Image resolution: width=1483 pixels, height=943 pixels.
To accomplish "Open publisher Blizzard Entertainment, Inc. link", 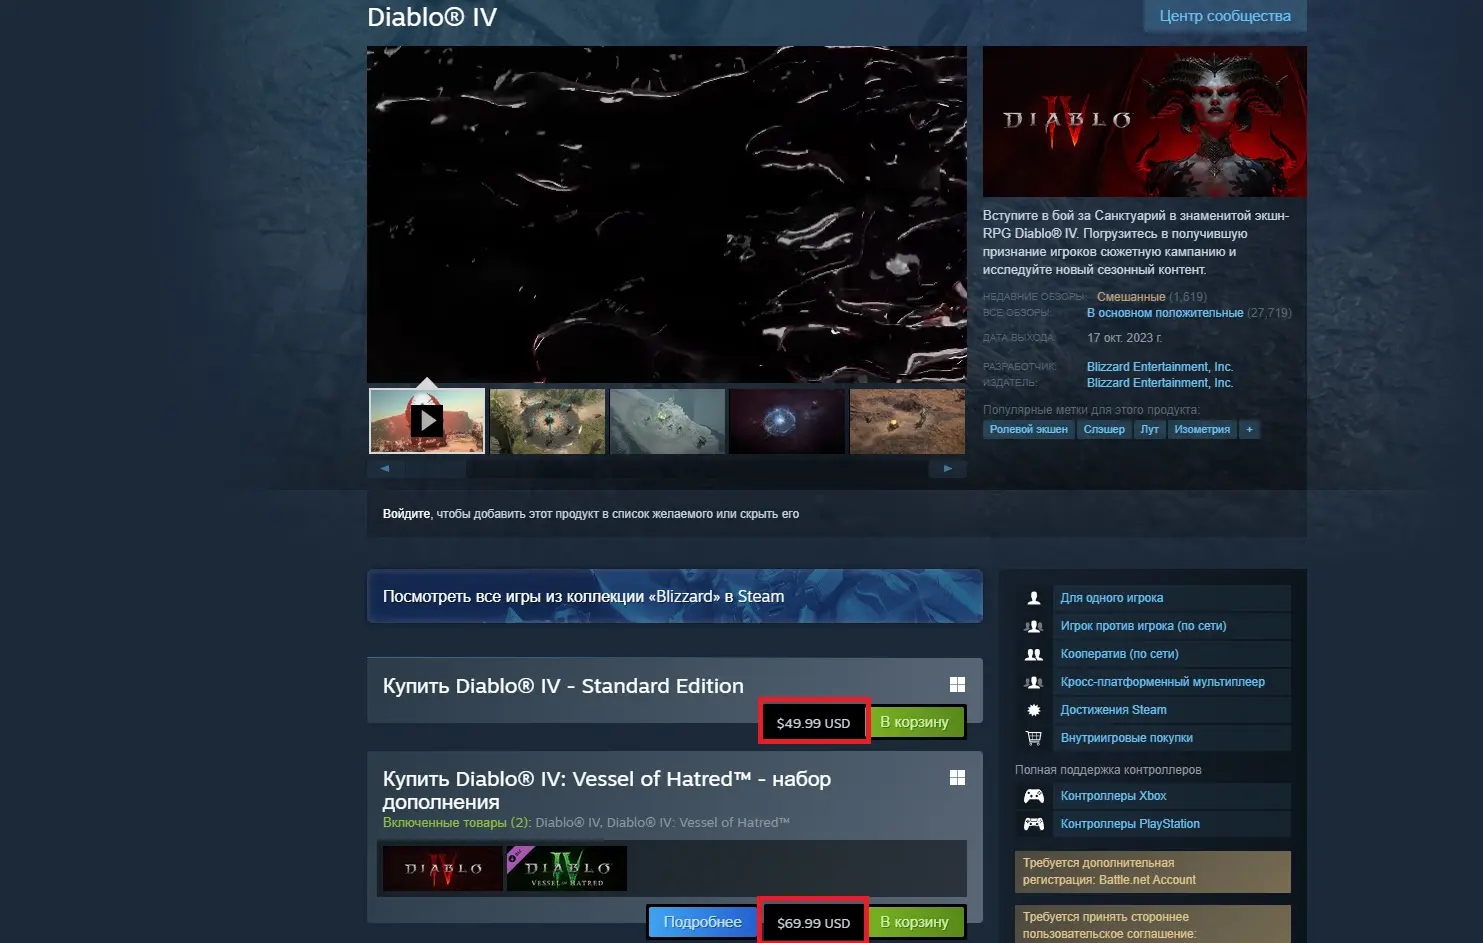I will coord(1160,383).
